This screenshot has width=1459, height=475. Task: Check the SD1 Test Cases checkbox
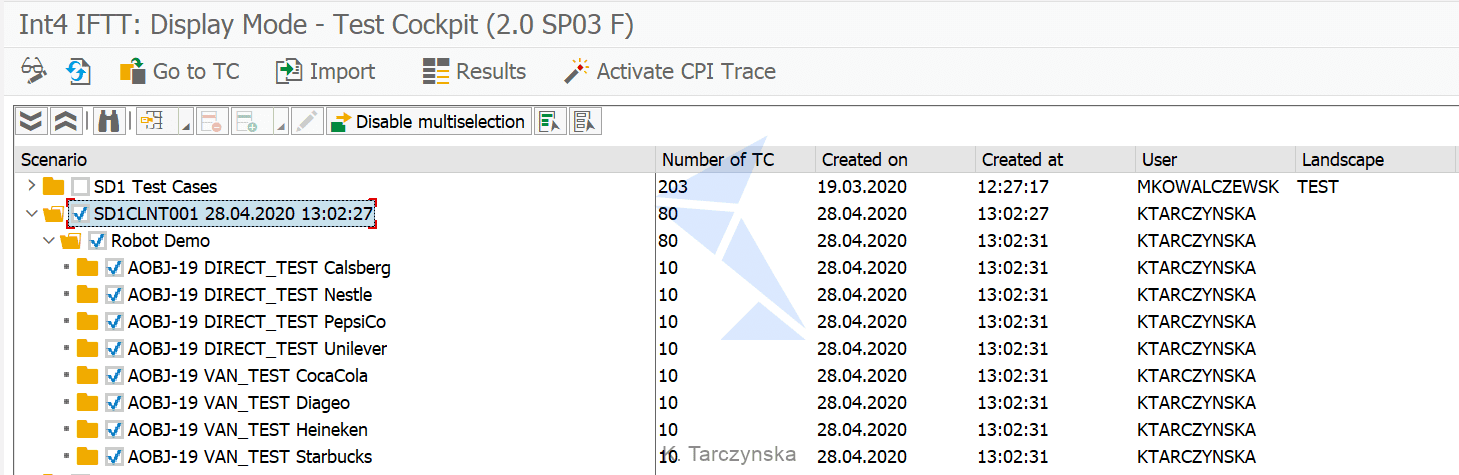[x=81, y=187]
